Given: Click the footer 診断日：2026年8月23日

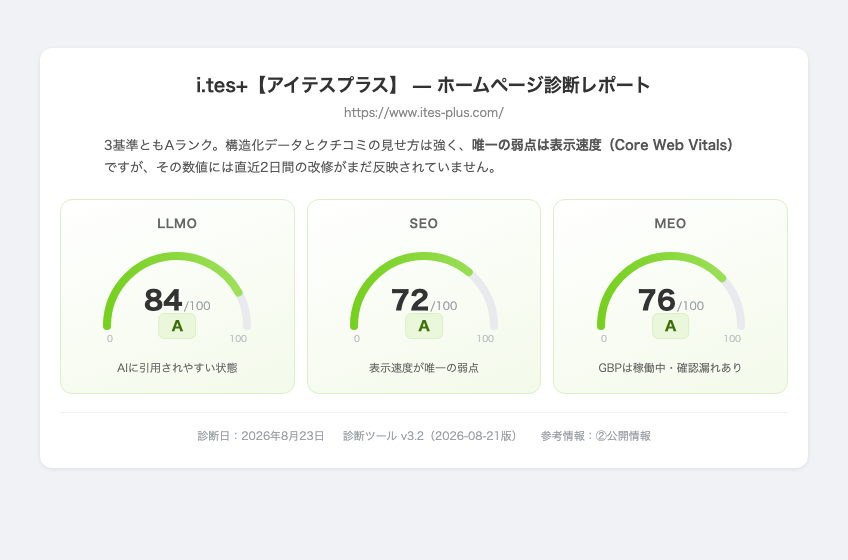Looking at the screenshot, I should [x=261, y=436].
